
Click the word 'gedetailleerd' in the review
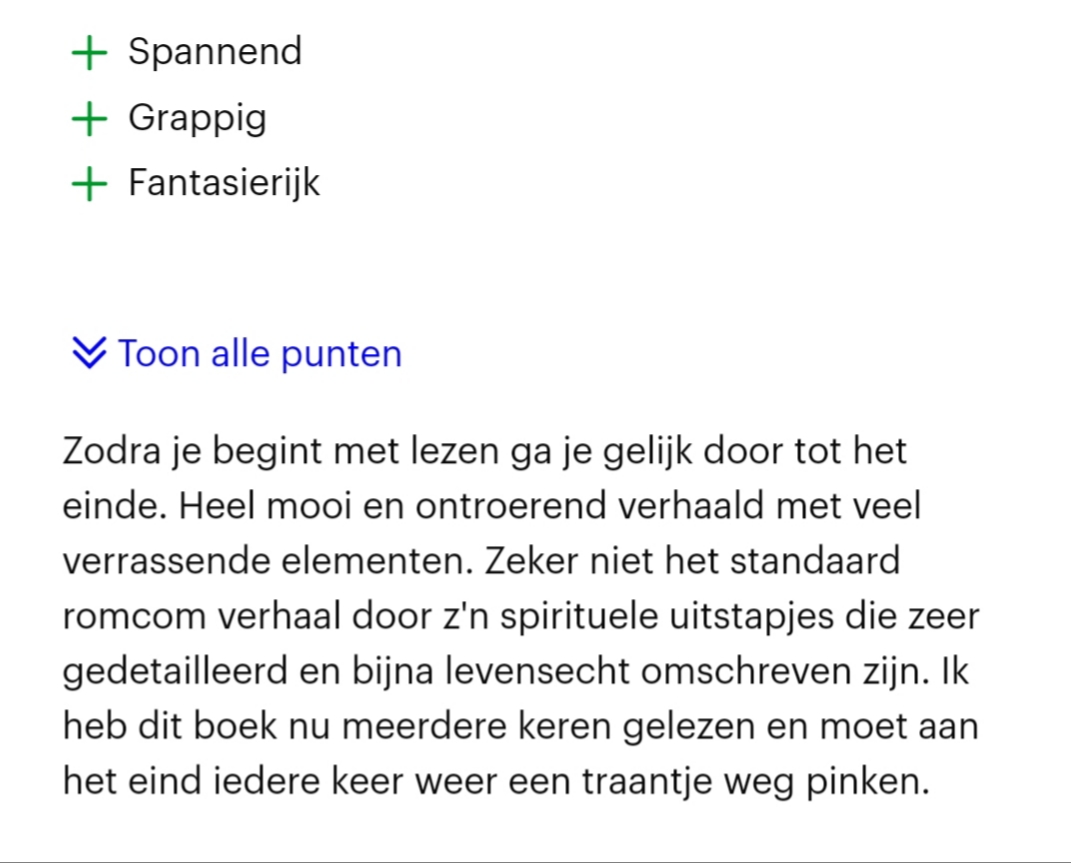pyautogui.click(x=175, y=672)
